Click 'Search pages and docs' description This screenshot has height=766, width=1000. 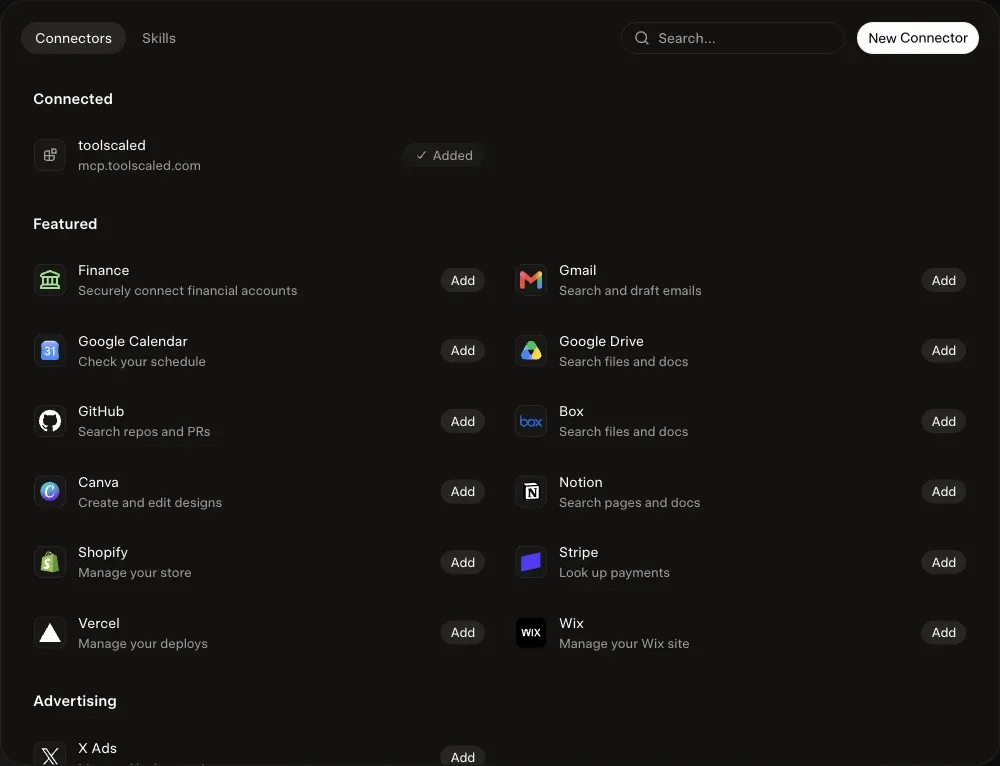click(629, 503)
